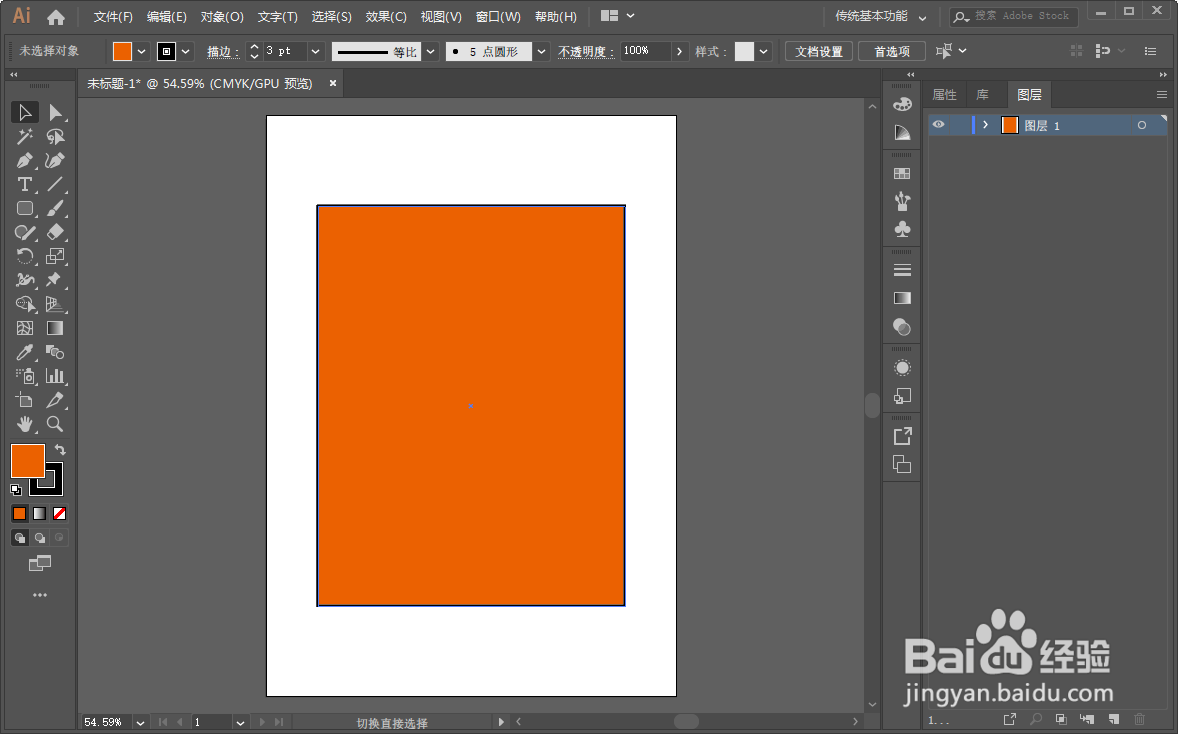Open the zoom level dropdown
The image size is (1178, 734).
coord(140,723)
